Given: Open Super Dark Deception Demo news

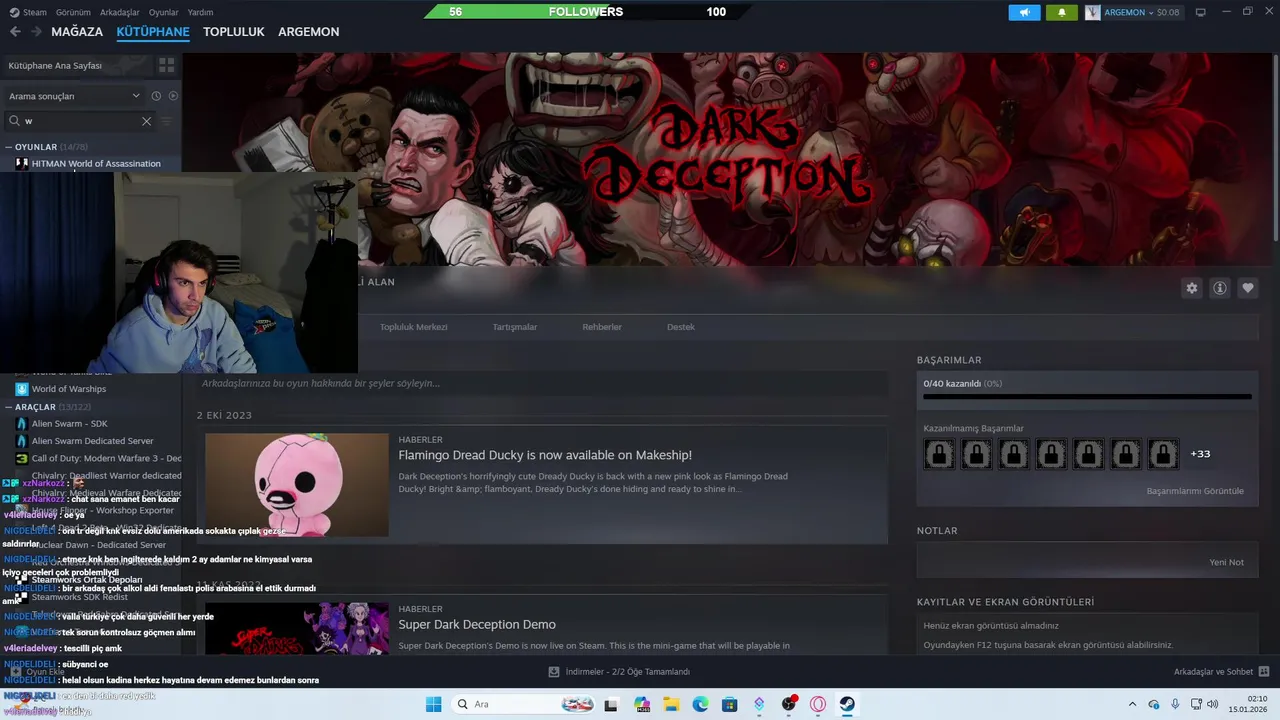Looking at the screenshot, I should pyautogui.click(x=477, y=624).
